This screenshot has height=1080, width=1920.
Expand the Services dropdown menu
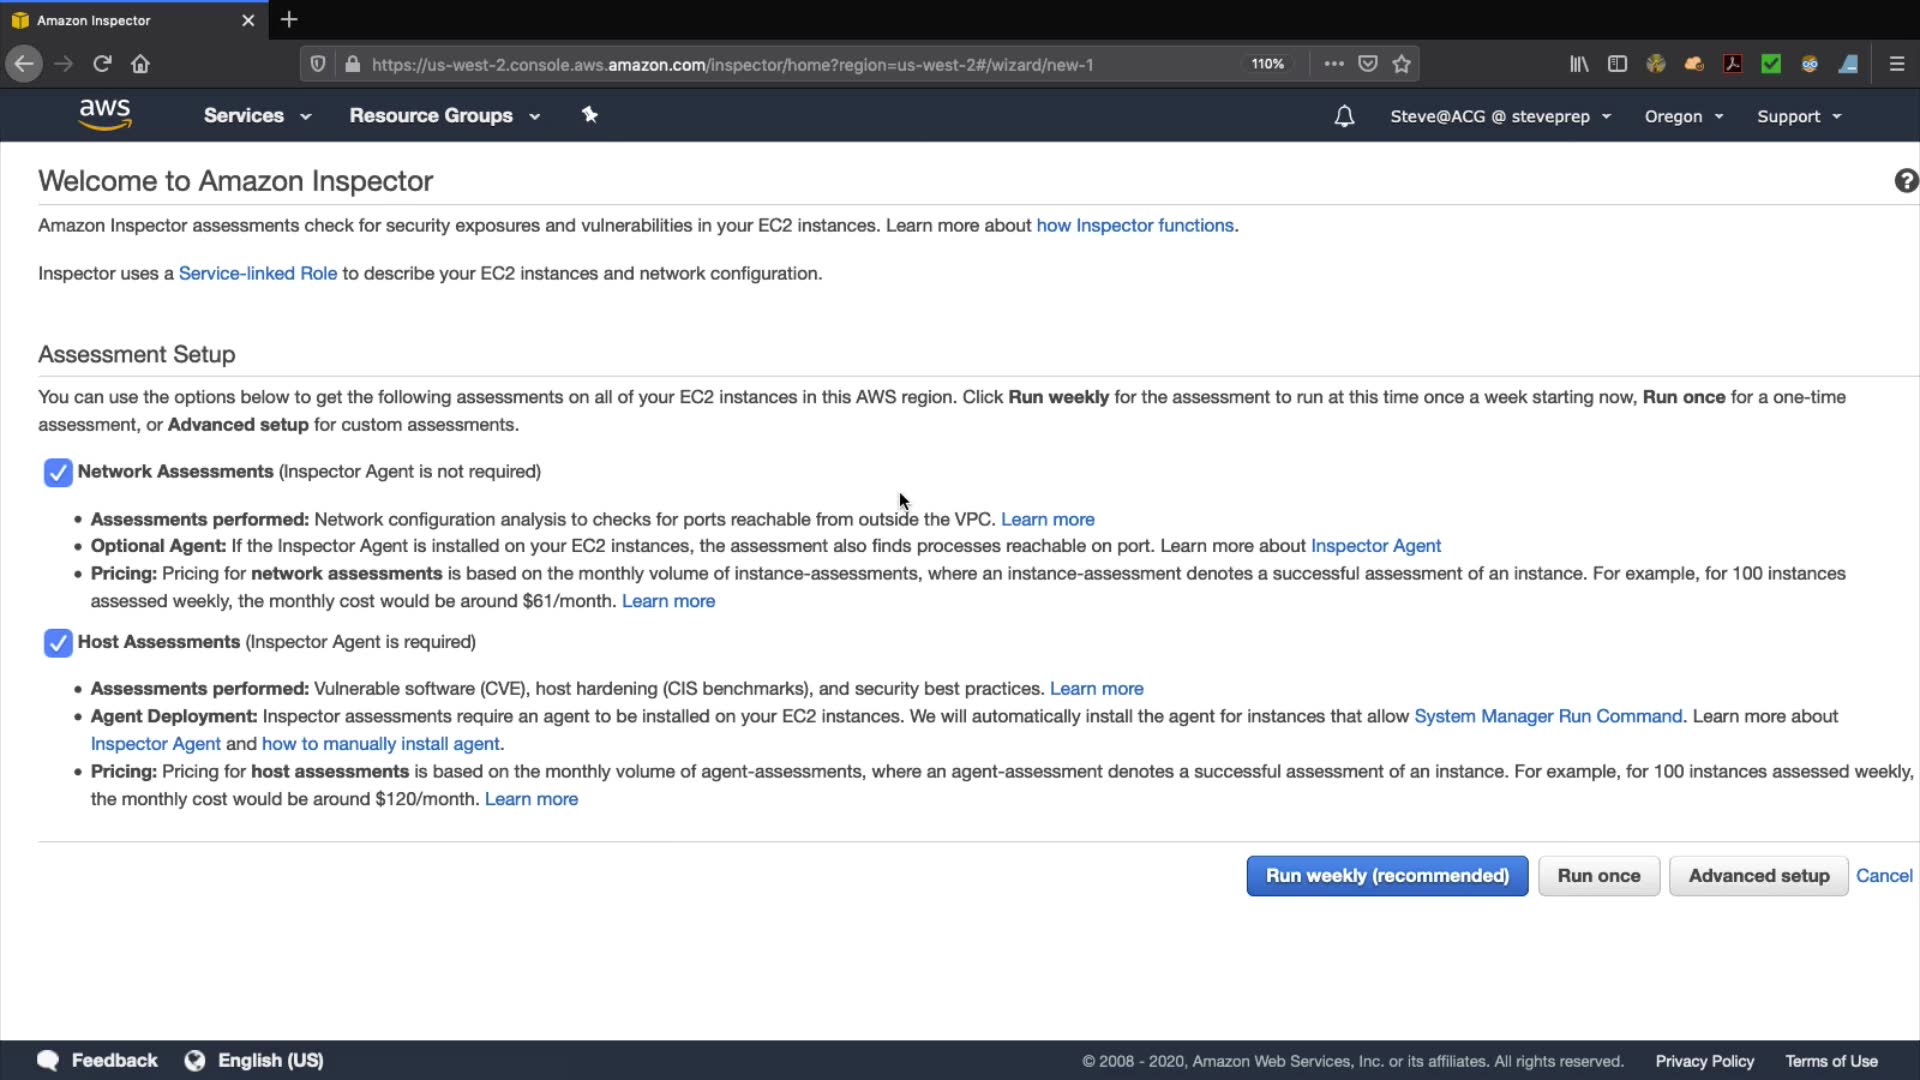[x=257, y=116]
